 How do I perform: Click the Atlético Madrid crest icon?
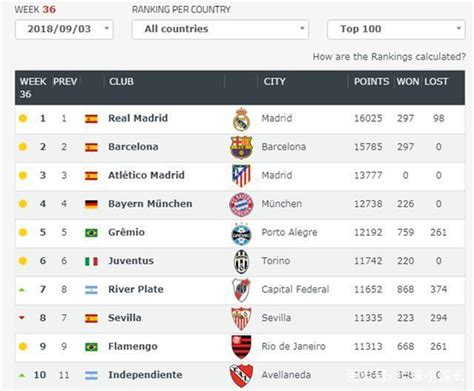(x=241, y=176)
